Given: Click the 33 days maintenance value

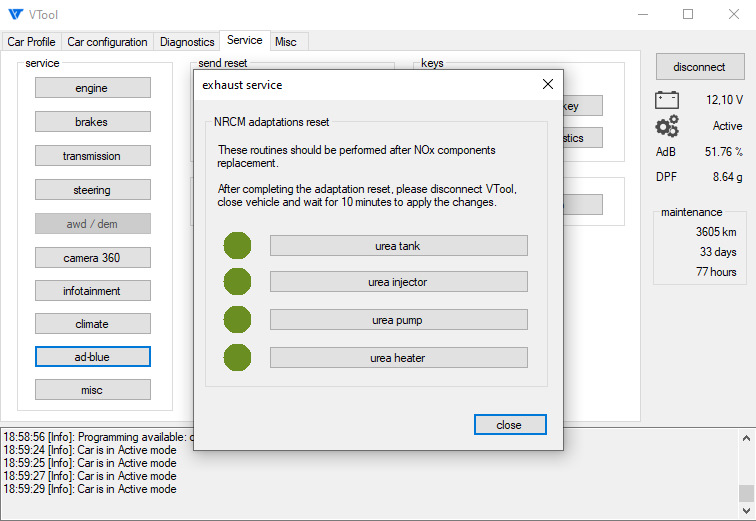Looking at the screenshot, I should click(718, 252).
